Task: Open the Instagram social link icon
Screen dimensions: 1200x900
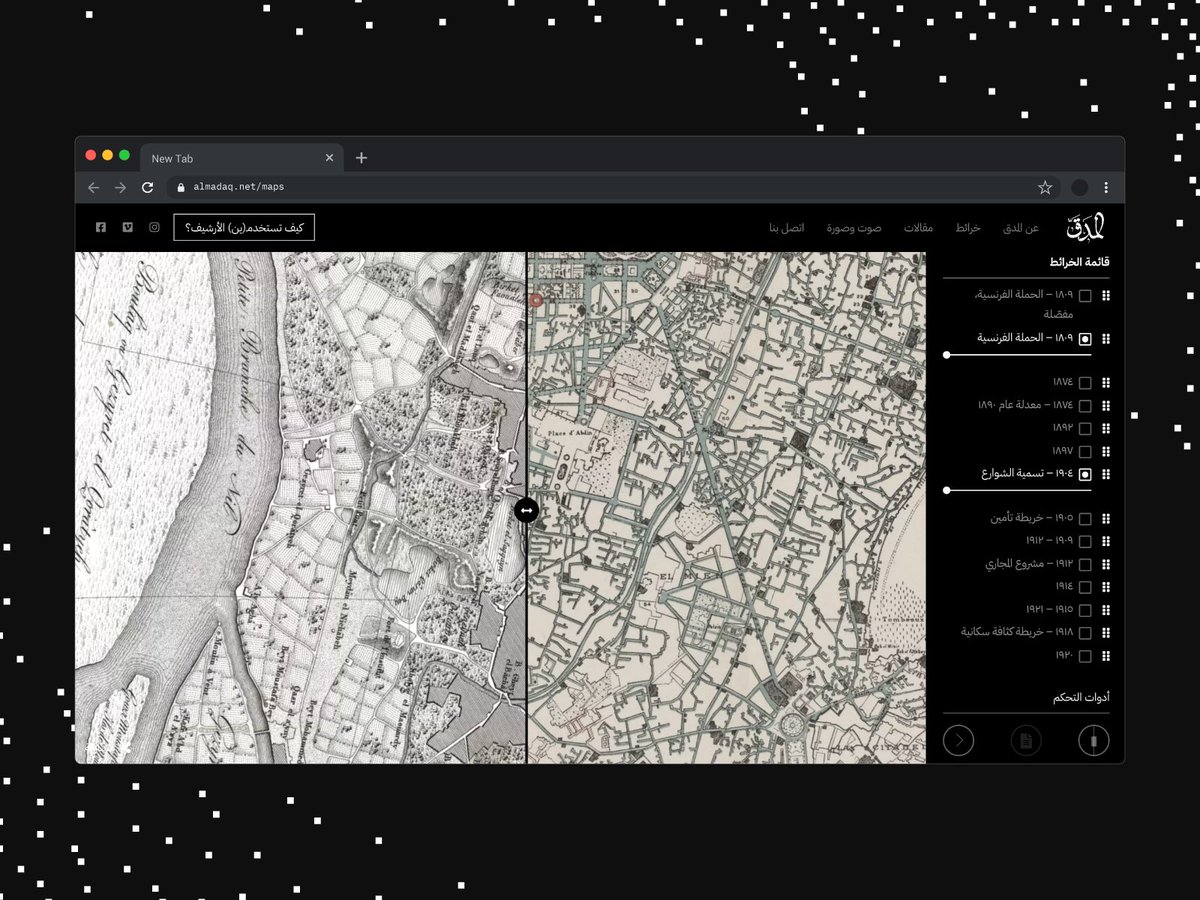Action: click(155, 228)
